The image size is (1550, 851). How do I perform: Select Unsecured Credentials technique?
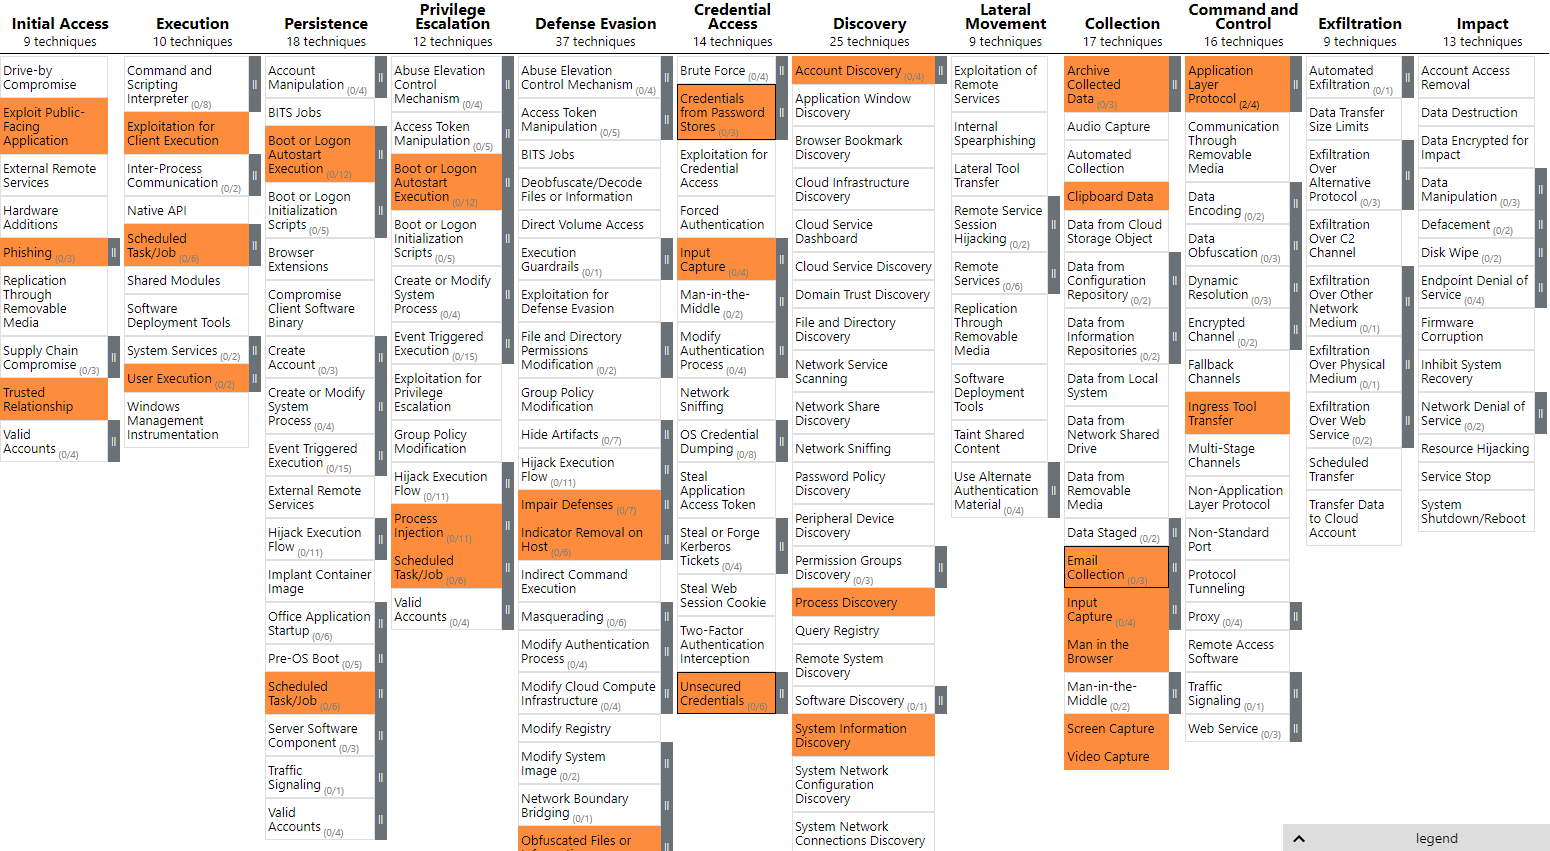pyautogui.click(x=726, y=693)
